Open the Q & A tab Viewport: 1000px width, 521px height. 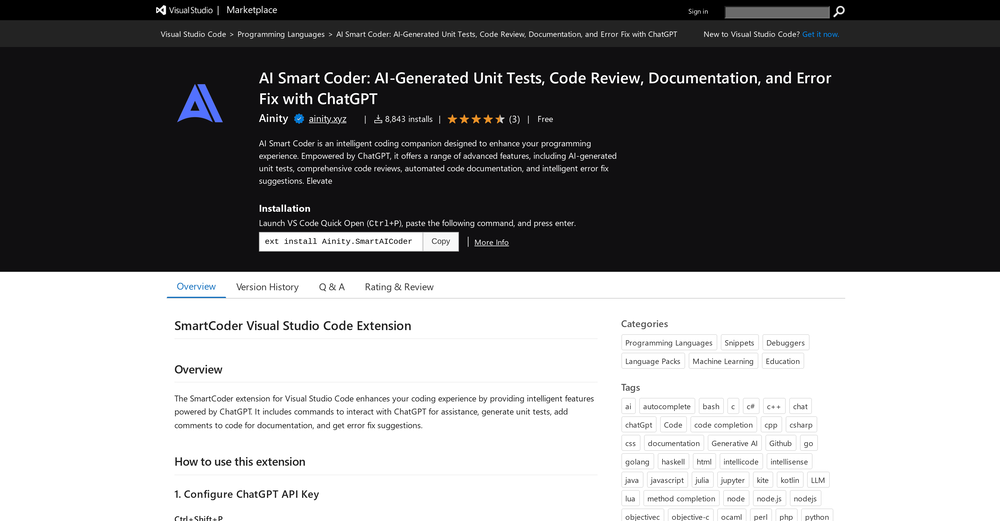tap(332, 287)
